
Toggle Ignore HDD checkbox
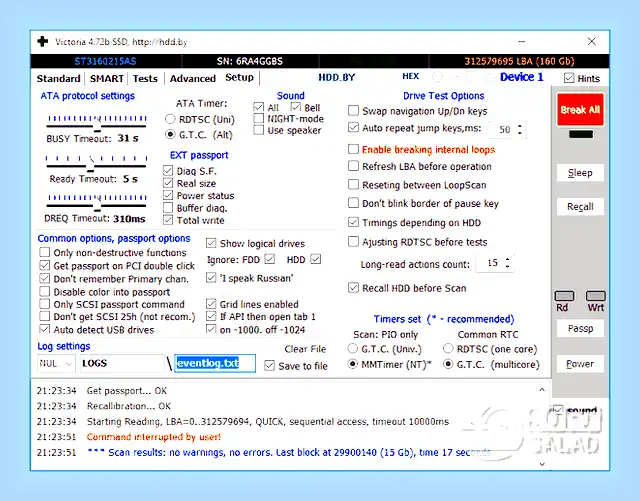(x=316, y=259)
